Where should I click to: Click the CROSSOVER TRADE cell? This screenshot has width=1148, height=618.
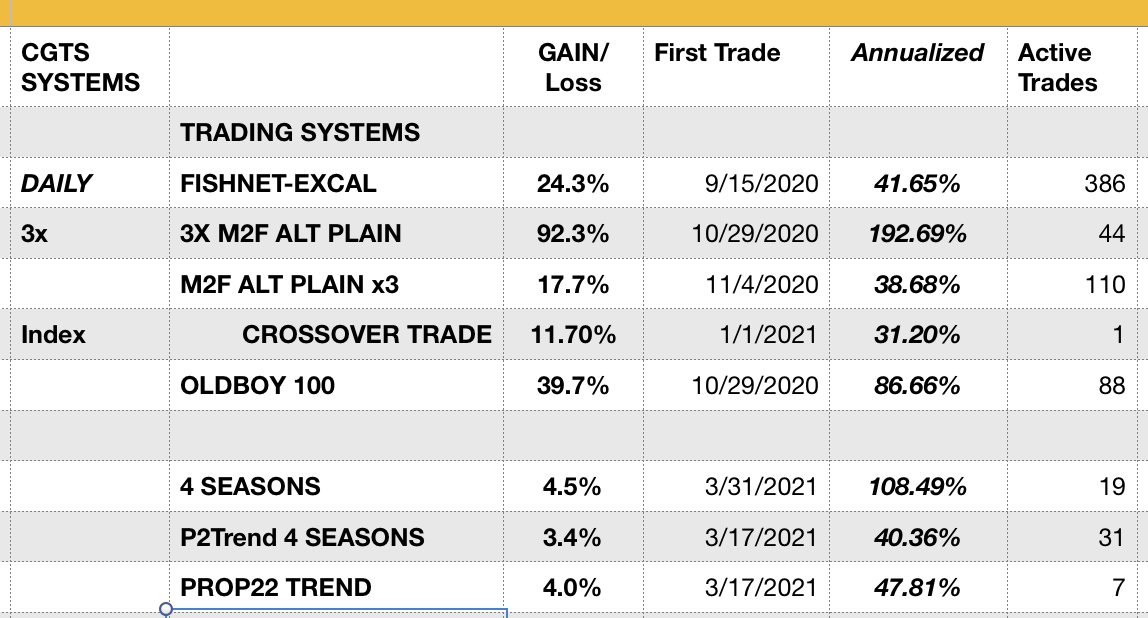(x=366, y=335)
